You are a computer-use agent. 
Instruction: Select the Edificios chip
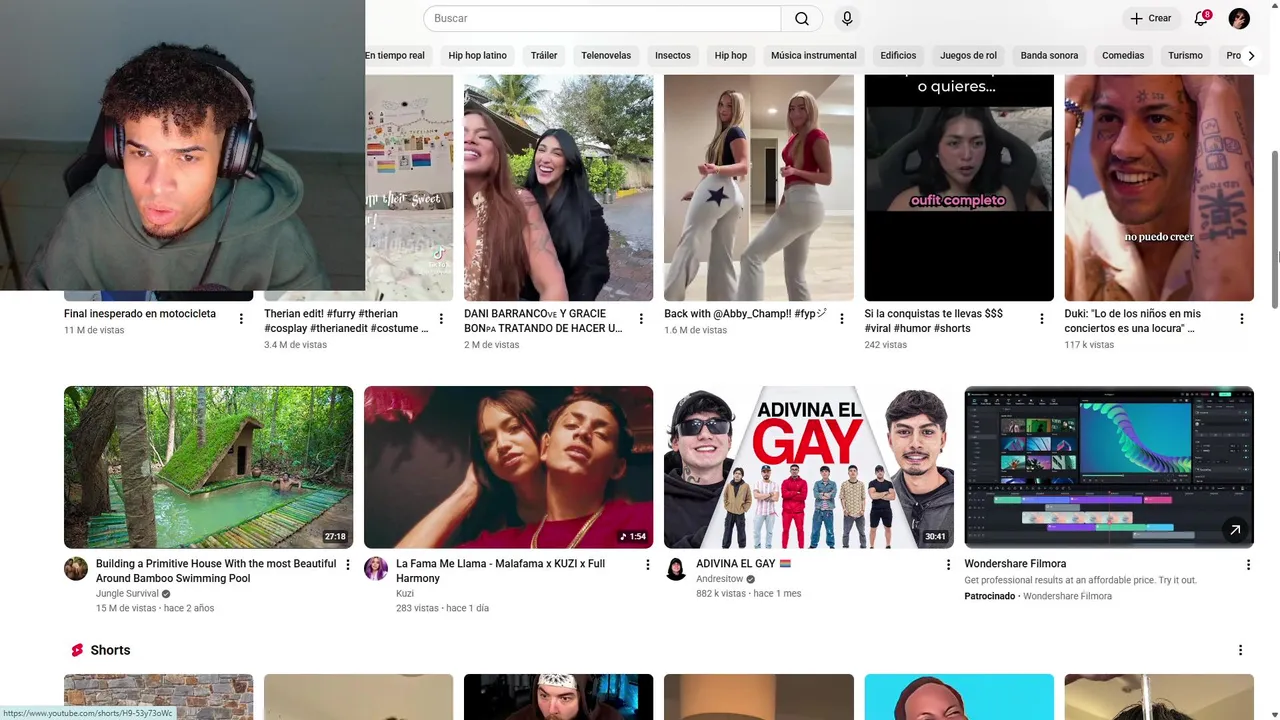(x=898, y=55)
